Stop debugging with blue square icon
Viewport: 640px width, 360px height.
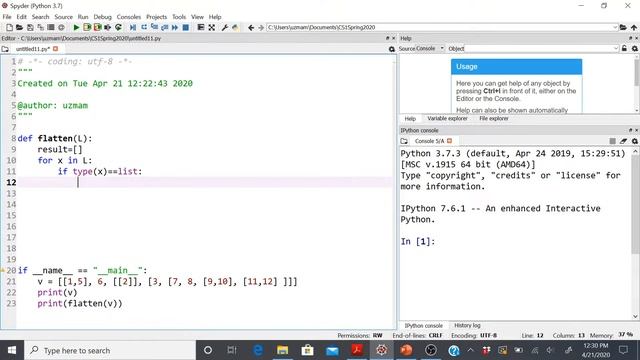click(185, 27)
